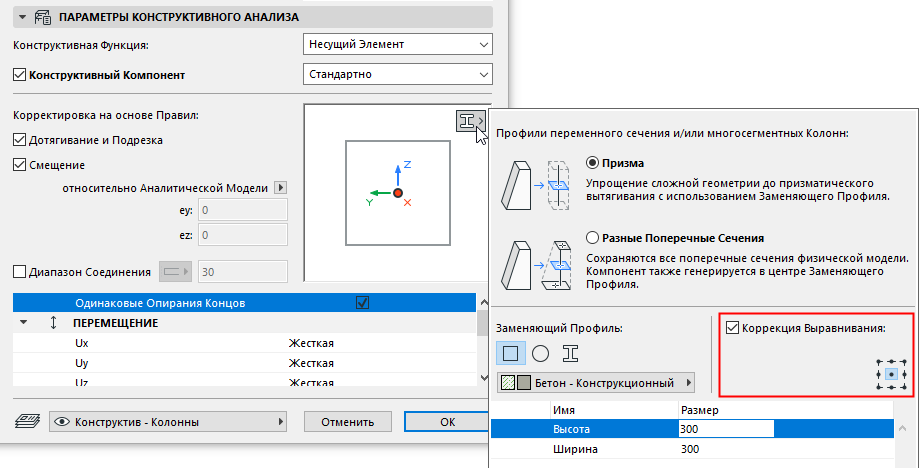Select the circular replacement profile shape
919x468 pixels.
540,352
